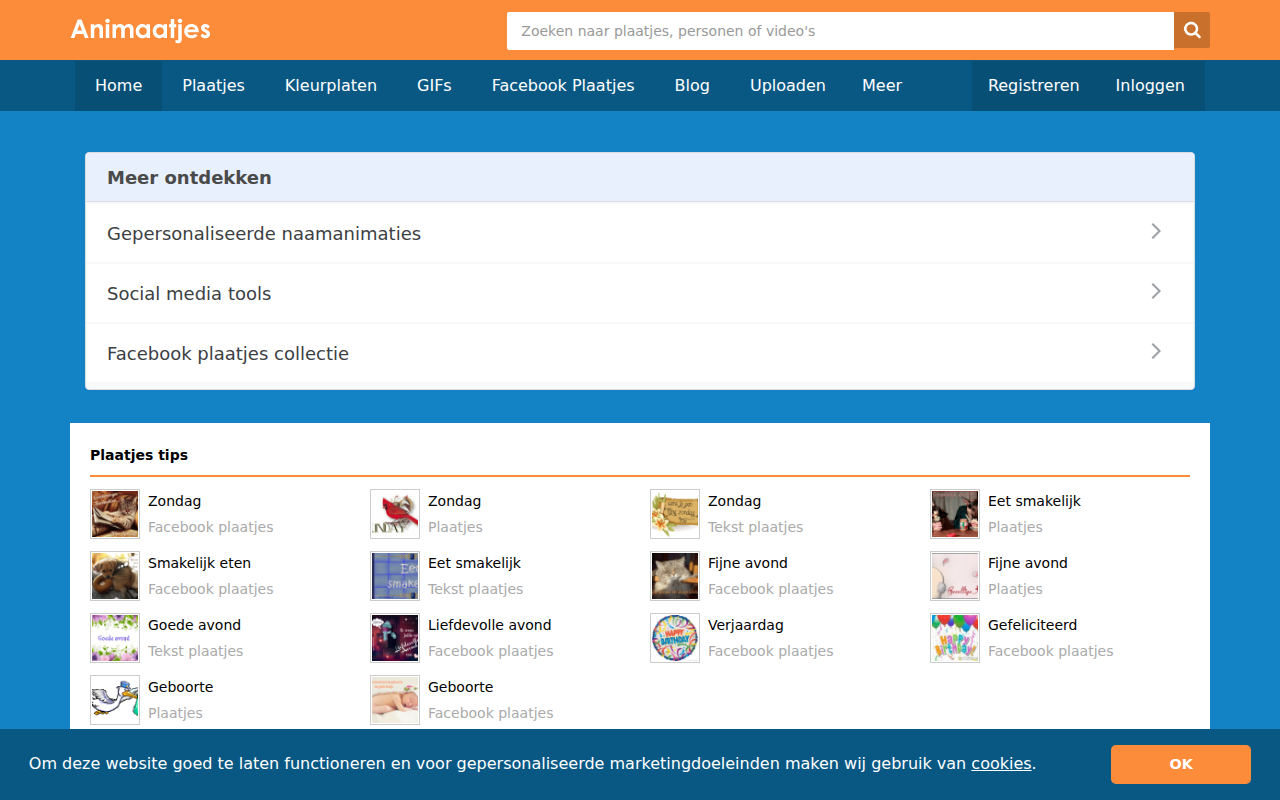The width and height of the screenshot is (1280, 800).
Task: Click the Plaatjes tips heading
Action: pos(139,455)
